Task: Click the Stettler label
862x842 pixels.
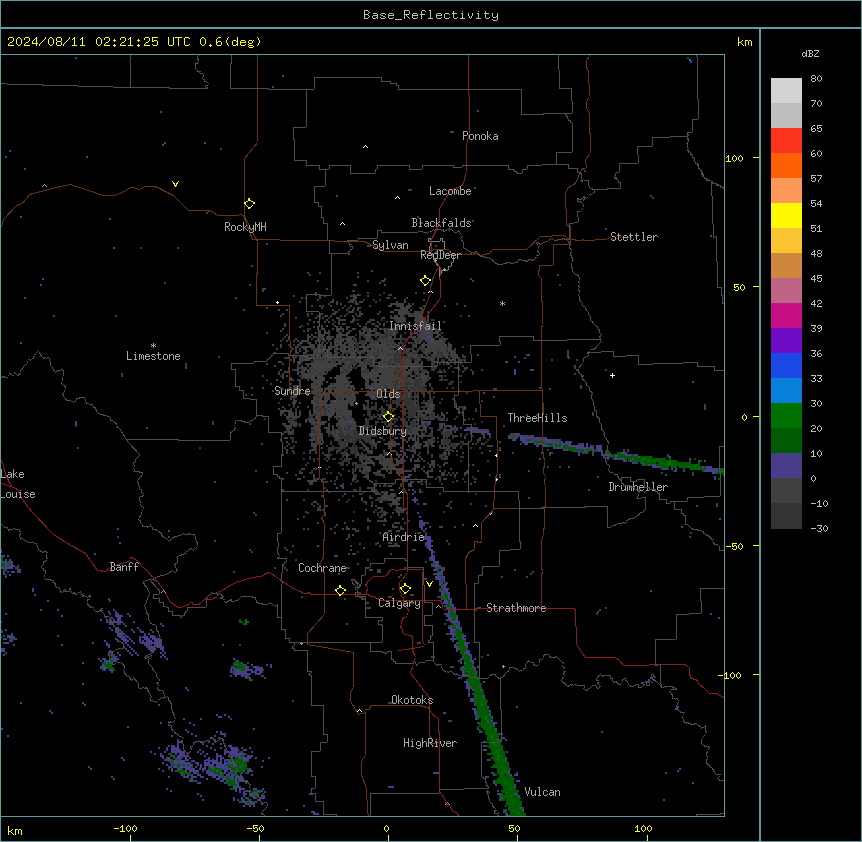Action: point(634,237)
